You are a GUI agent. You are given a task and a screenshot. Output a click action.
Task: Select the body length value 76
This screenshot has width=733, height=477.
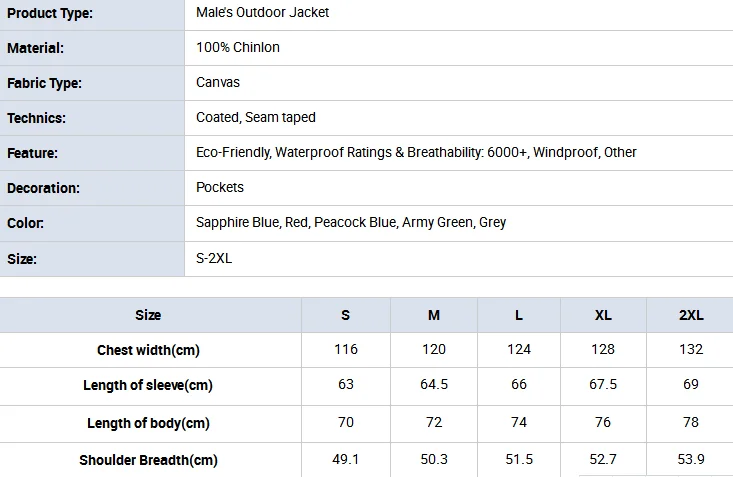point(603,422)
